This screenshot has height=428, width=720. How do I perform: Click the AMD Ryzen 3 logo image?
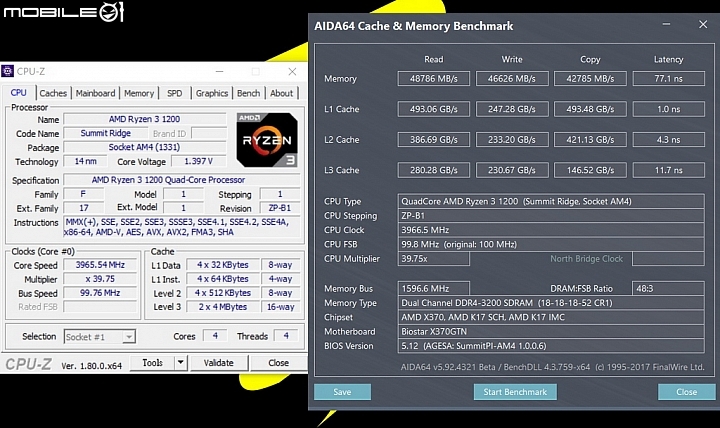pyautogui.click(x=267, y=140)
